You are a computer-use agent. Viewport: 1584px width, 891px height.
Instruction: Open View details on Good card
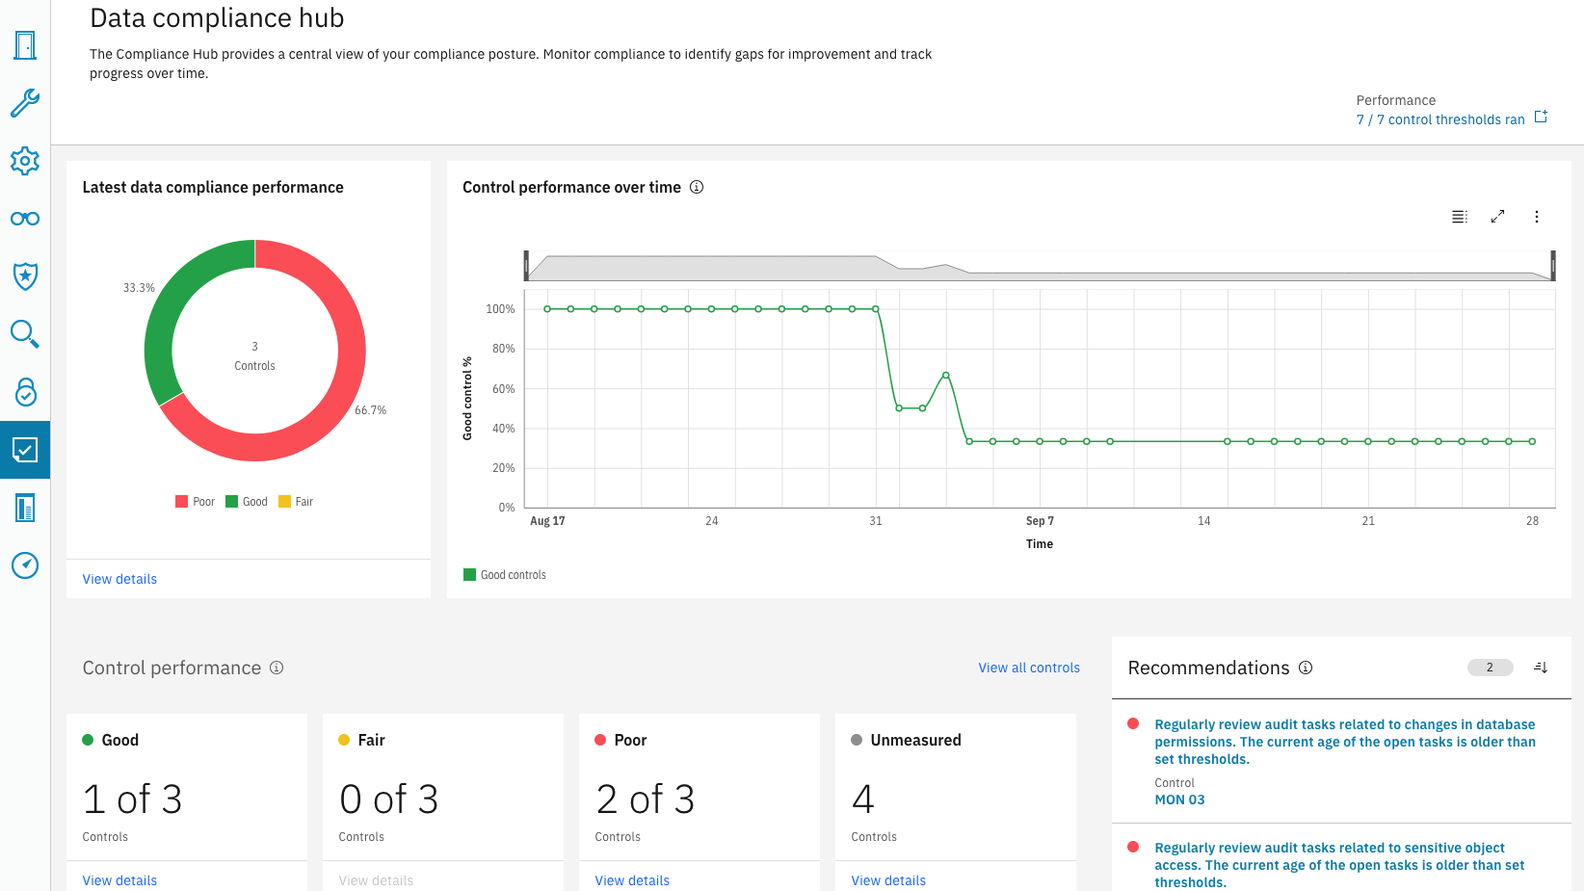pyautogui.click(x=119, y=880)
